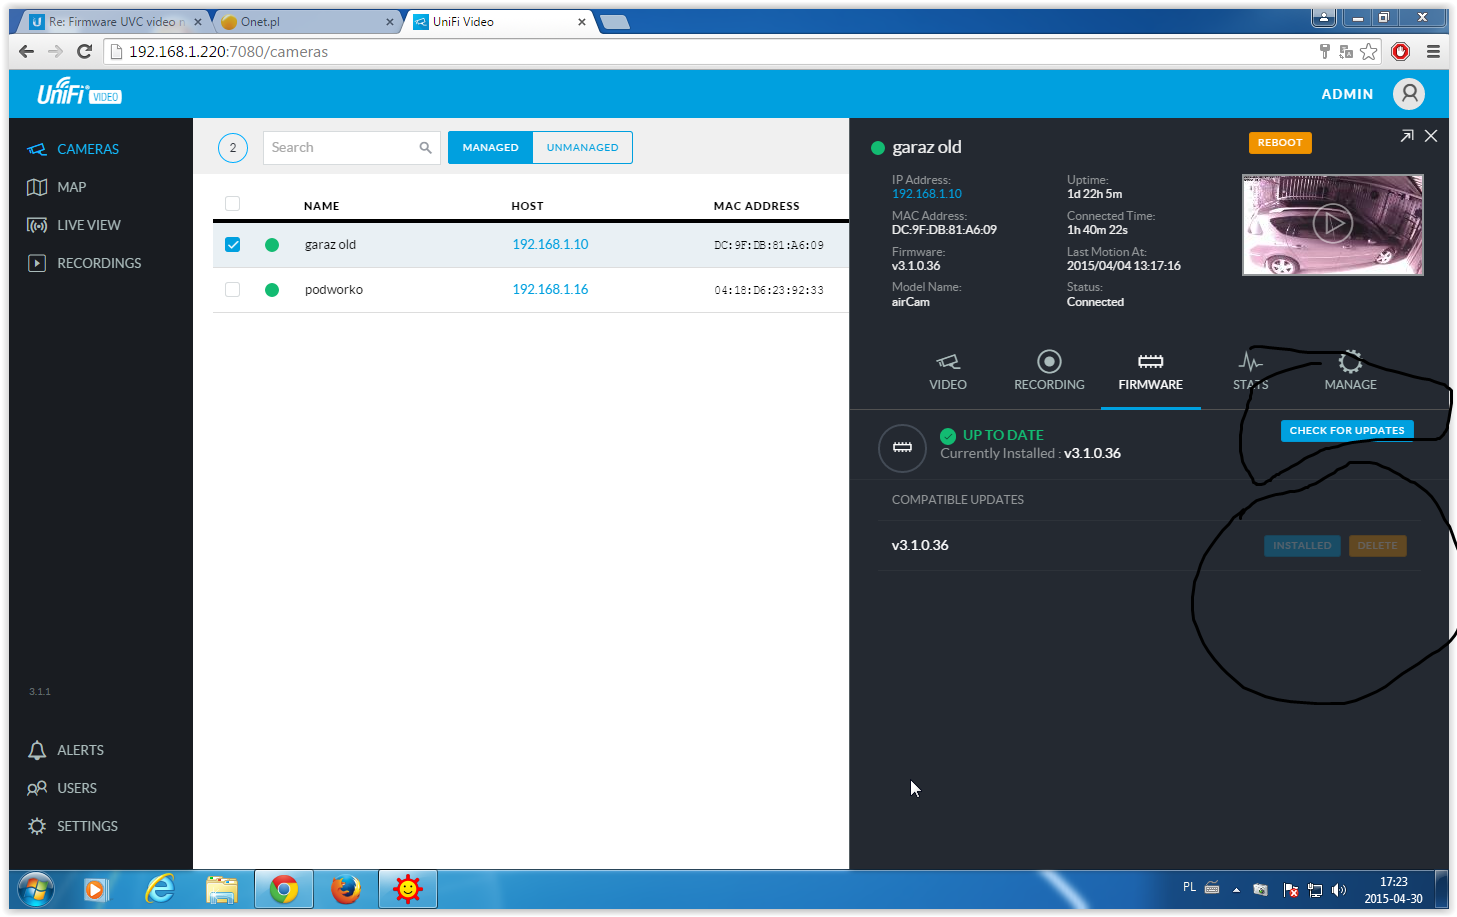
Task: Open File Explorer from taskbar
Action: pyautogui.click(x=222, y=888)
